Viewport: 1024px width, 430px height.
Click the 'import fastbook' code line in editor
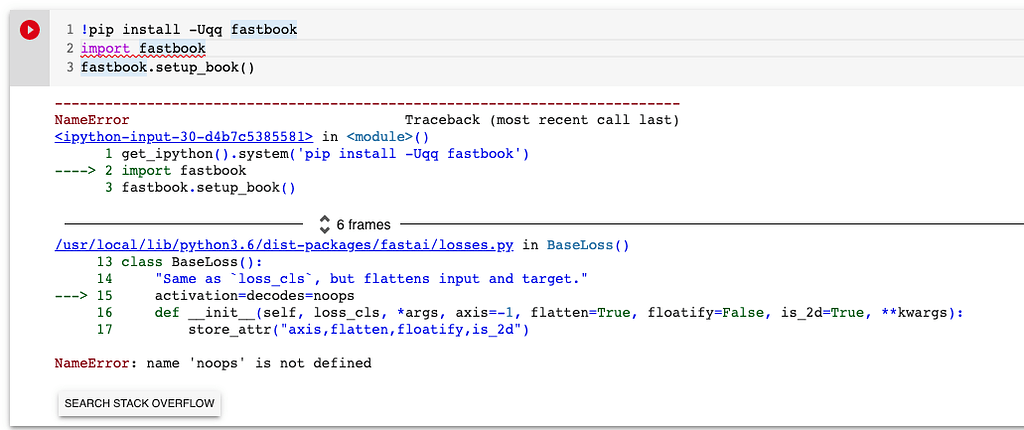143,48
